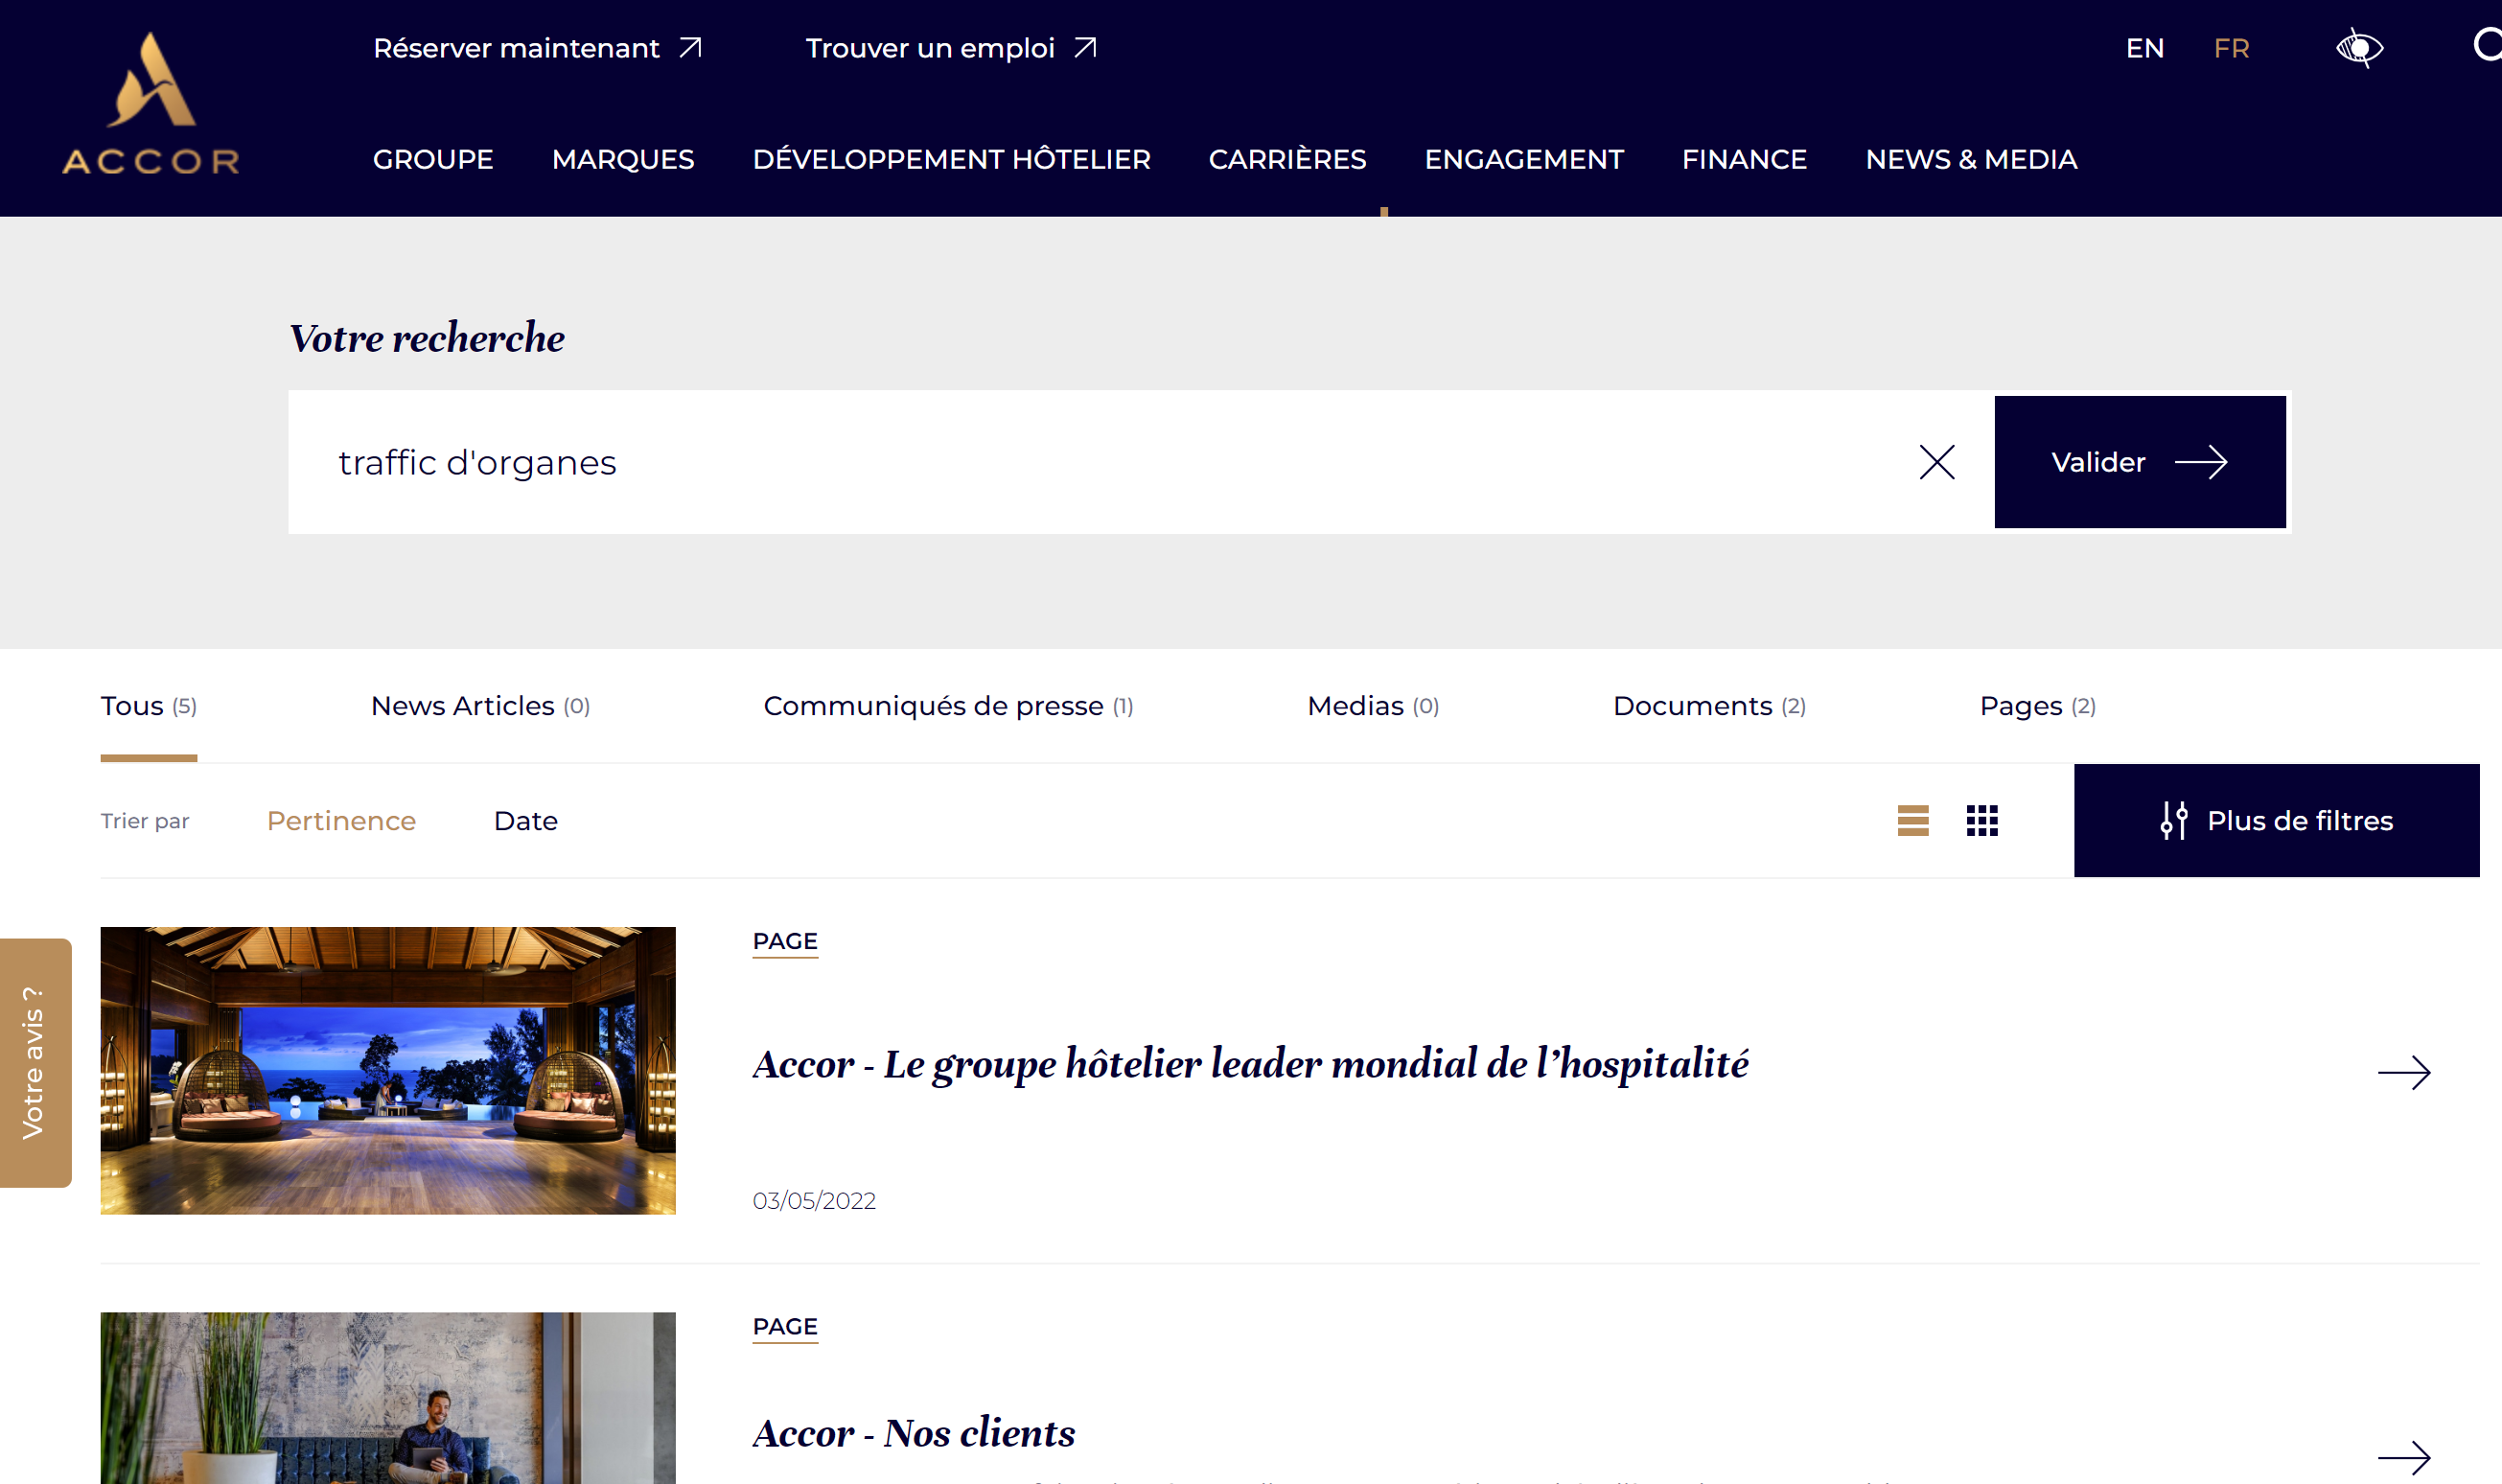Open the MARQUES menu
The width and height of the screenshot is (2502, 1484).
pyautogui.click(x=623, y=159)
